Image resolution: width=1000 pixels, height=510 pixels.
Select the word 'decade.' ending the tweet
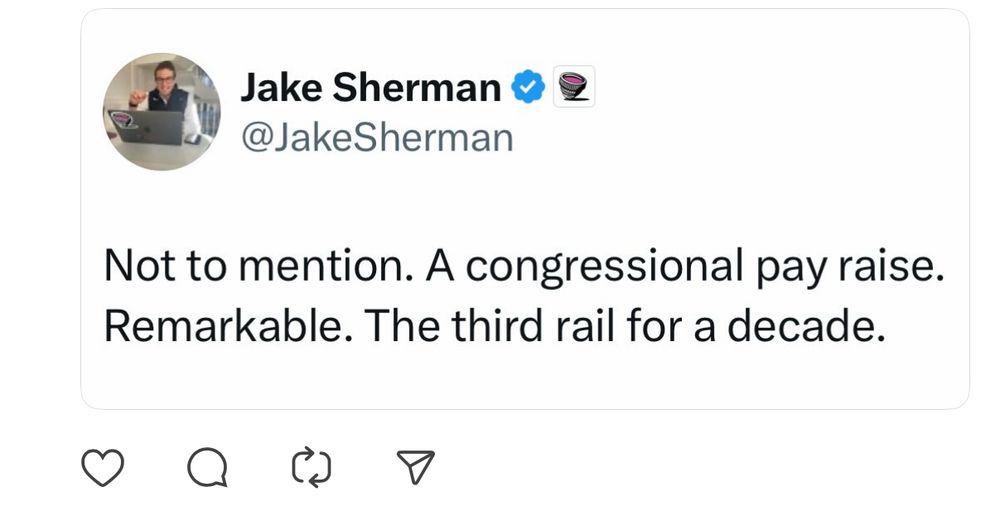click(806, 326)
